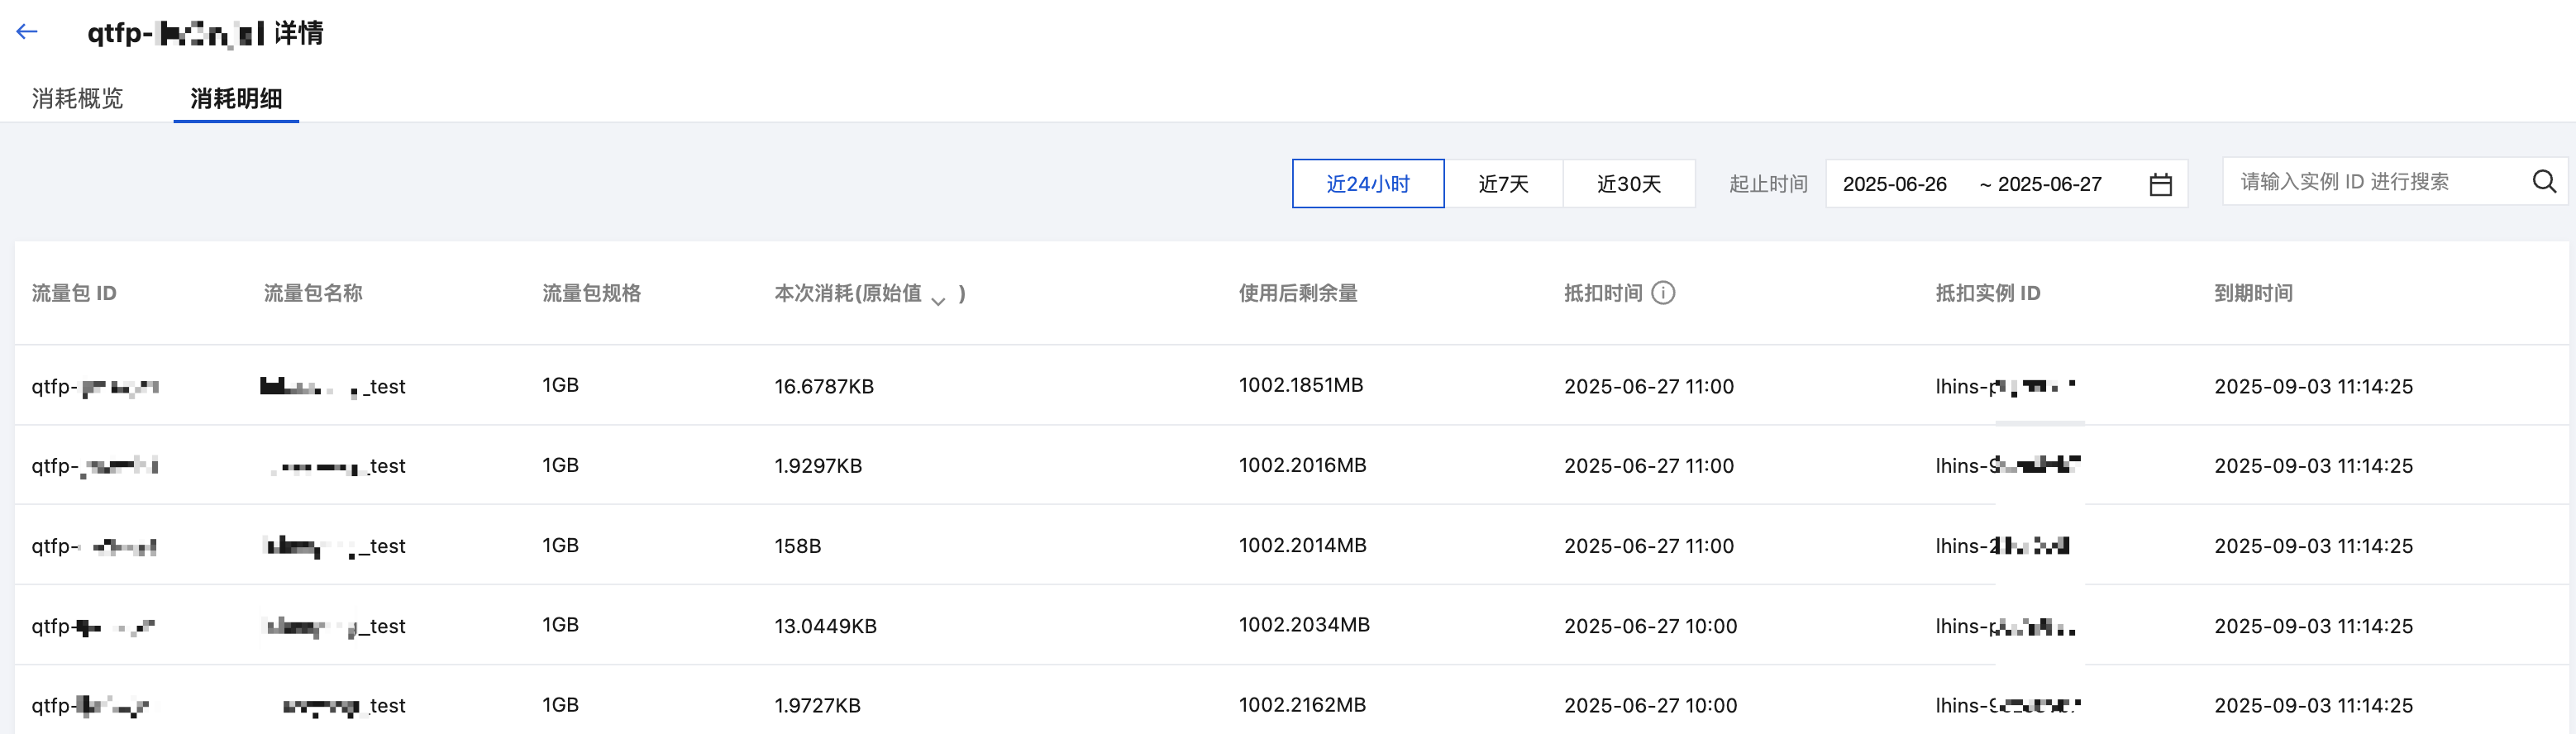Click the search magnifier icon
Viewport: 2576px width, 734px height.
coord(2543,182)
